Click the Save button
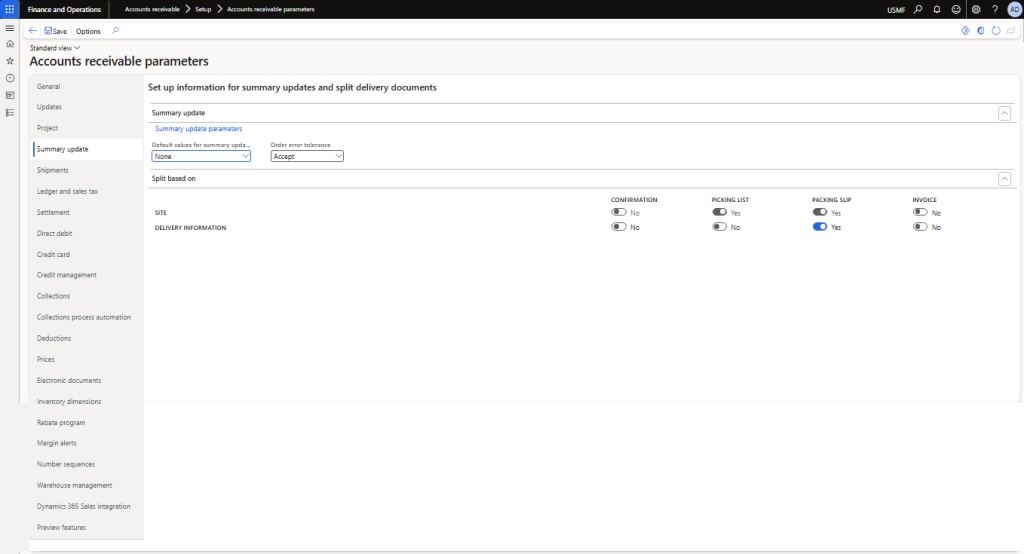Screen dimensions: 1024x554 (55, 31)
